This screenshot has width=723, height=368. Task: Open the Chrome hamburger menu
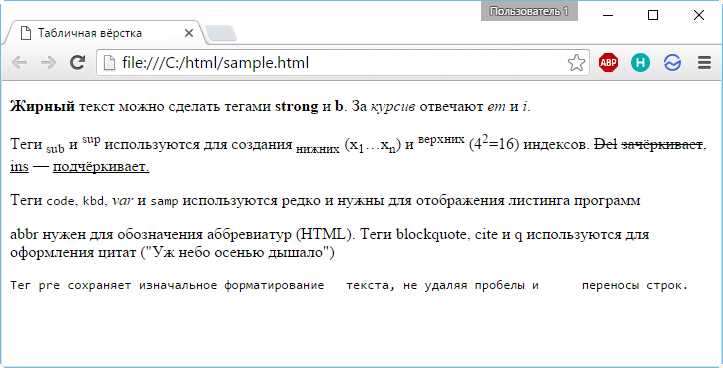point(705,62)
